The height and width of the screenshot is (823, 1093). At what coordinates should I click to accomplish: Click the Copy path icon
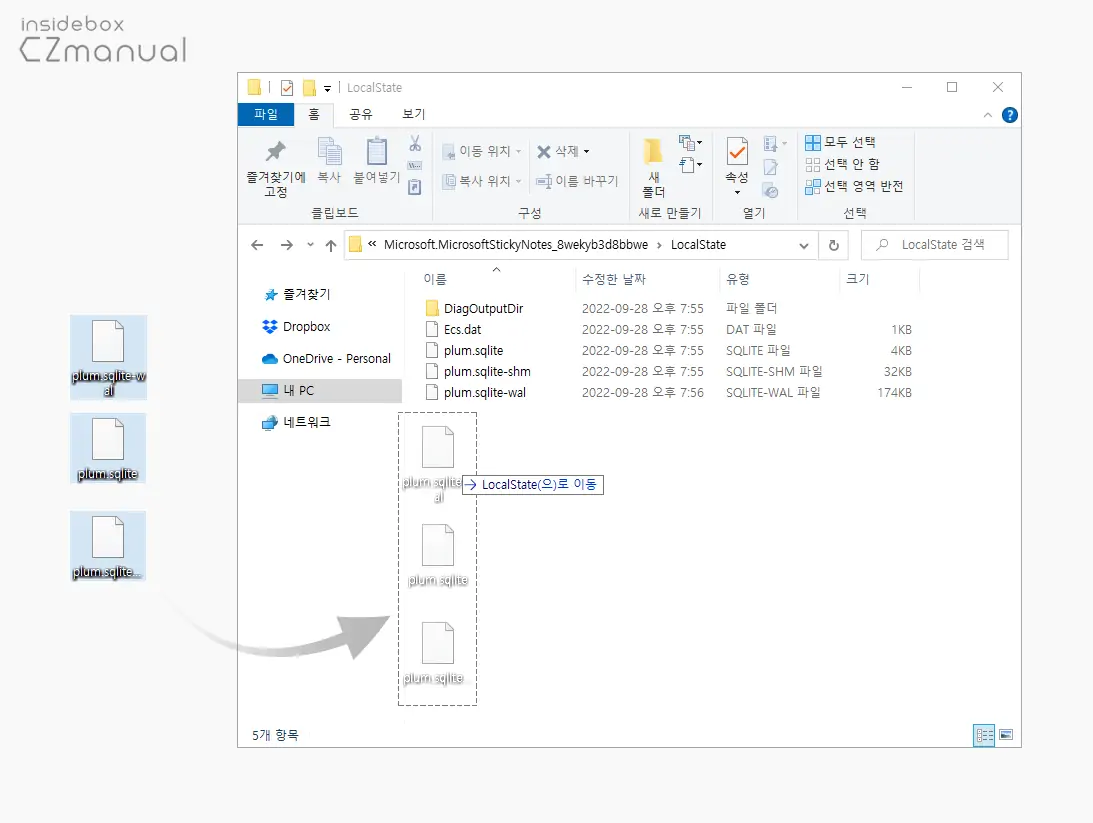tap(415, 166)
